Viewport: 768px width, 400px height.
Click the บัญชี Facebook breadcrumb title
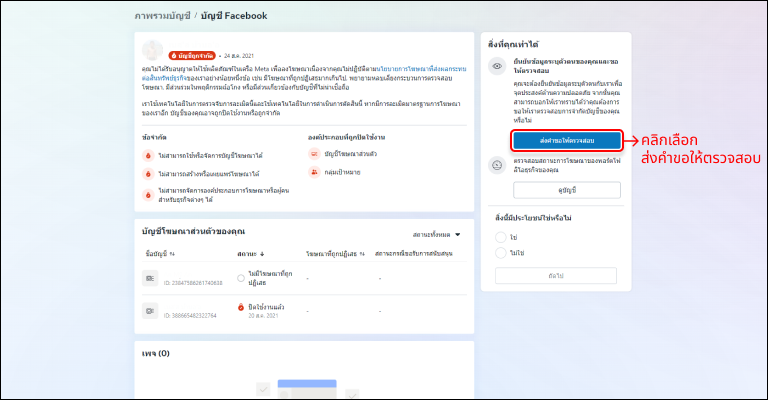(x=234, y=16)
